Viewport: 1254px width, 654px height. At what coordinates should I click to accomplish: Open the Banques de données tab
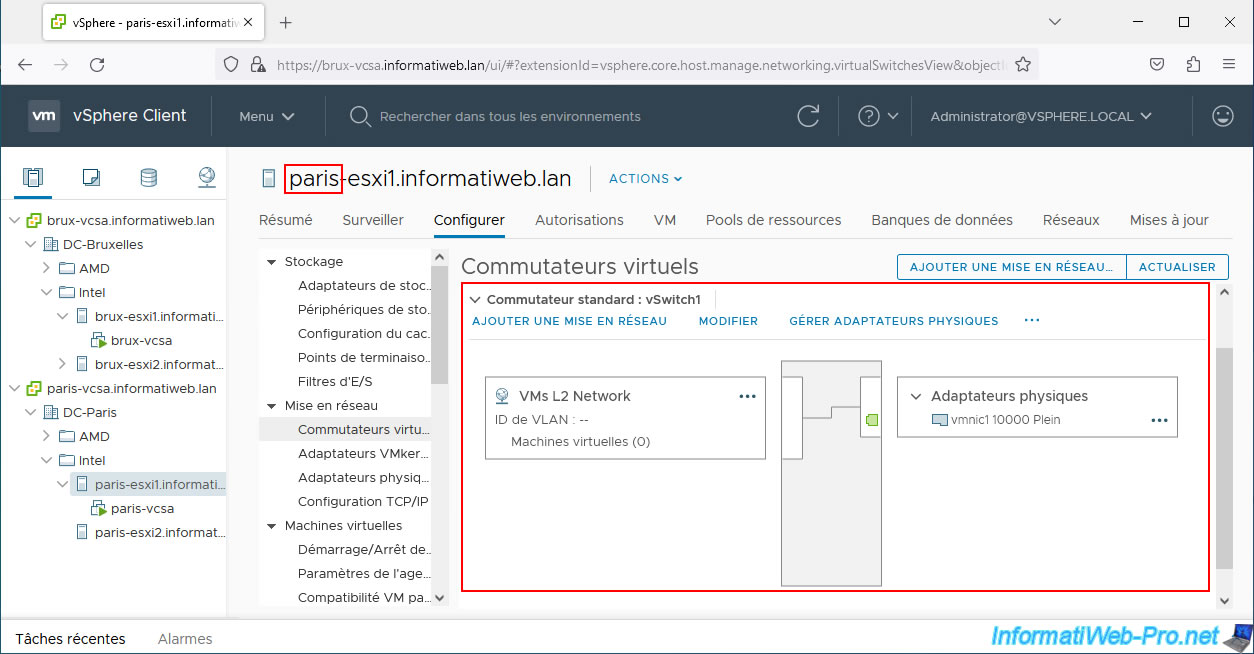[x=942, y=220]
